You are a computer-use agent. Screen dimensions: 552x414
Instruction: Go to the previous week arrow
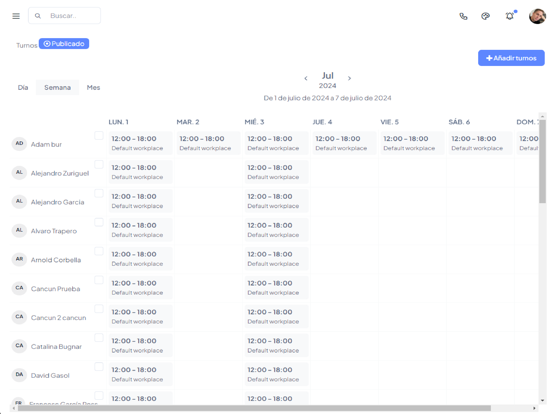pyautogui.click(x=306, y=78)
